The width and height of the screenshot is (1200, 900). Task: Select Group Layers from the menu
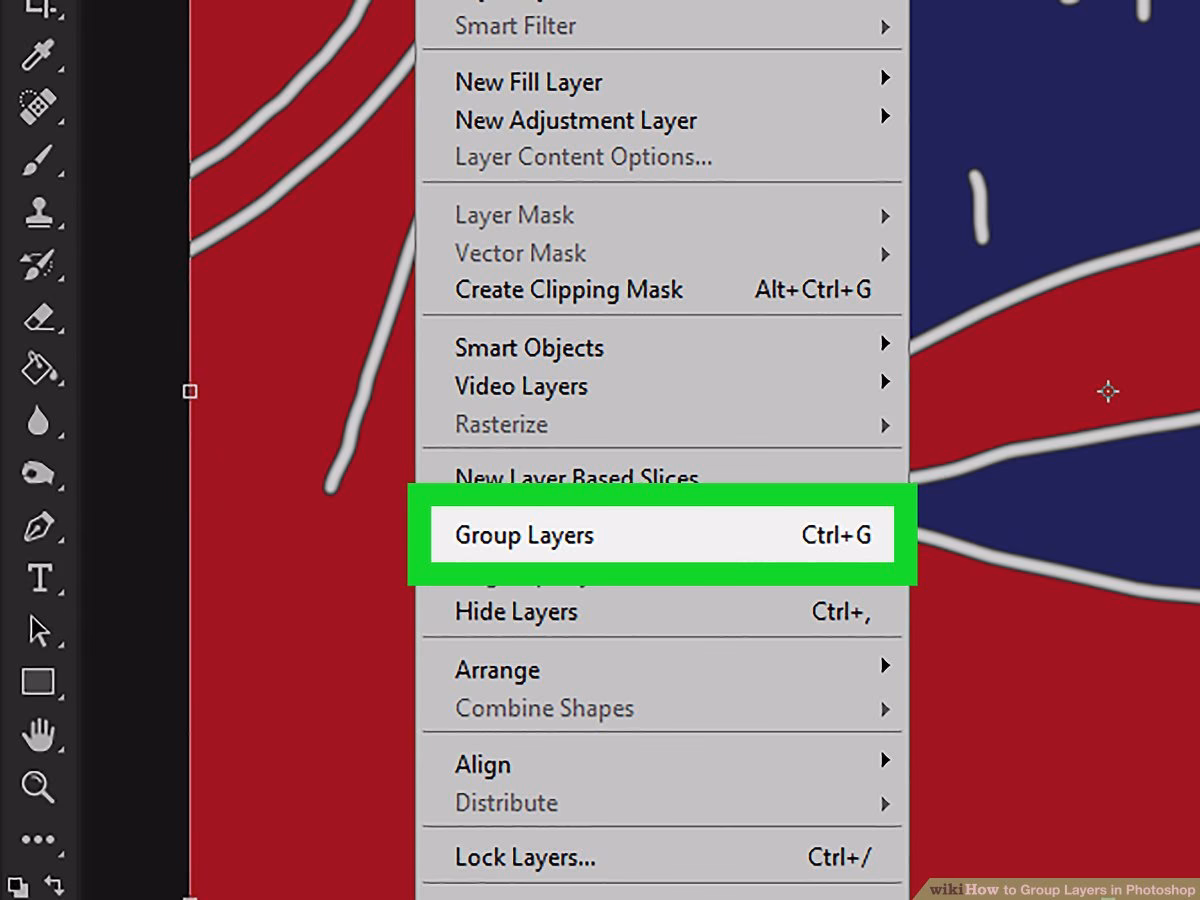pyautogui.click(x=523, y=535)
